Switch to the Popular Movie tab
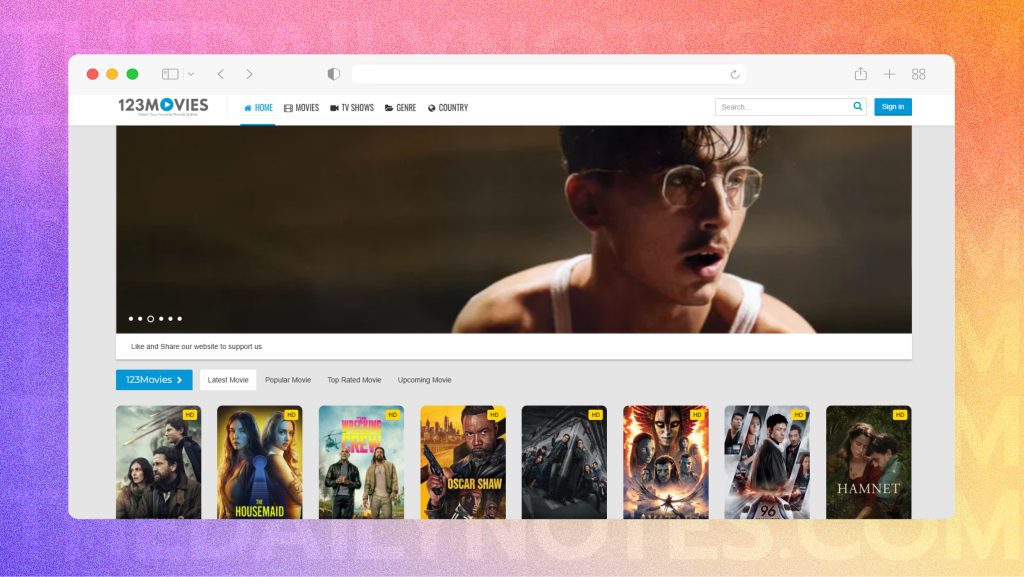The image size is (1024, 577). (x=288, y=380)
